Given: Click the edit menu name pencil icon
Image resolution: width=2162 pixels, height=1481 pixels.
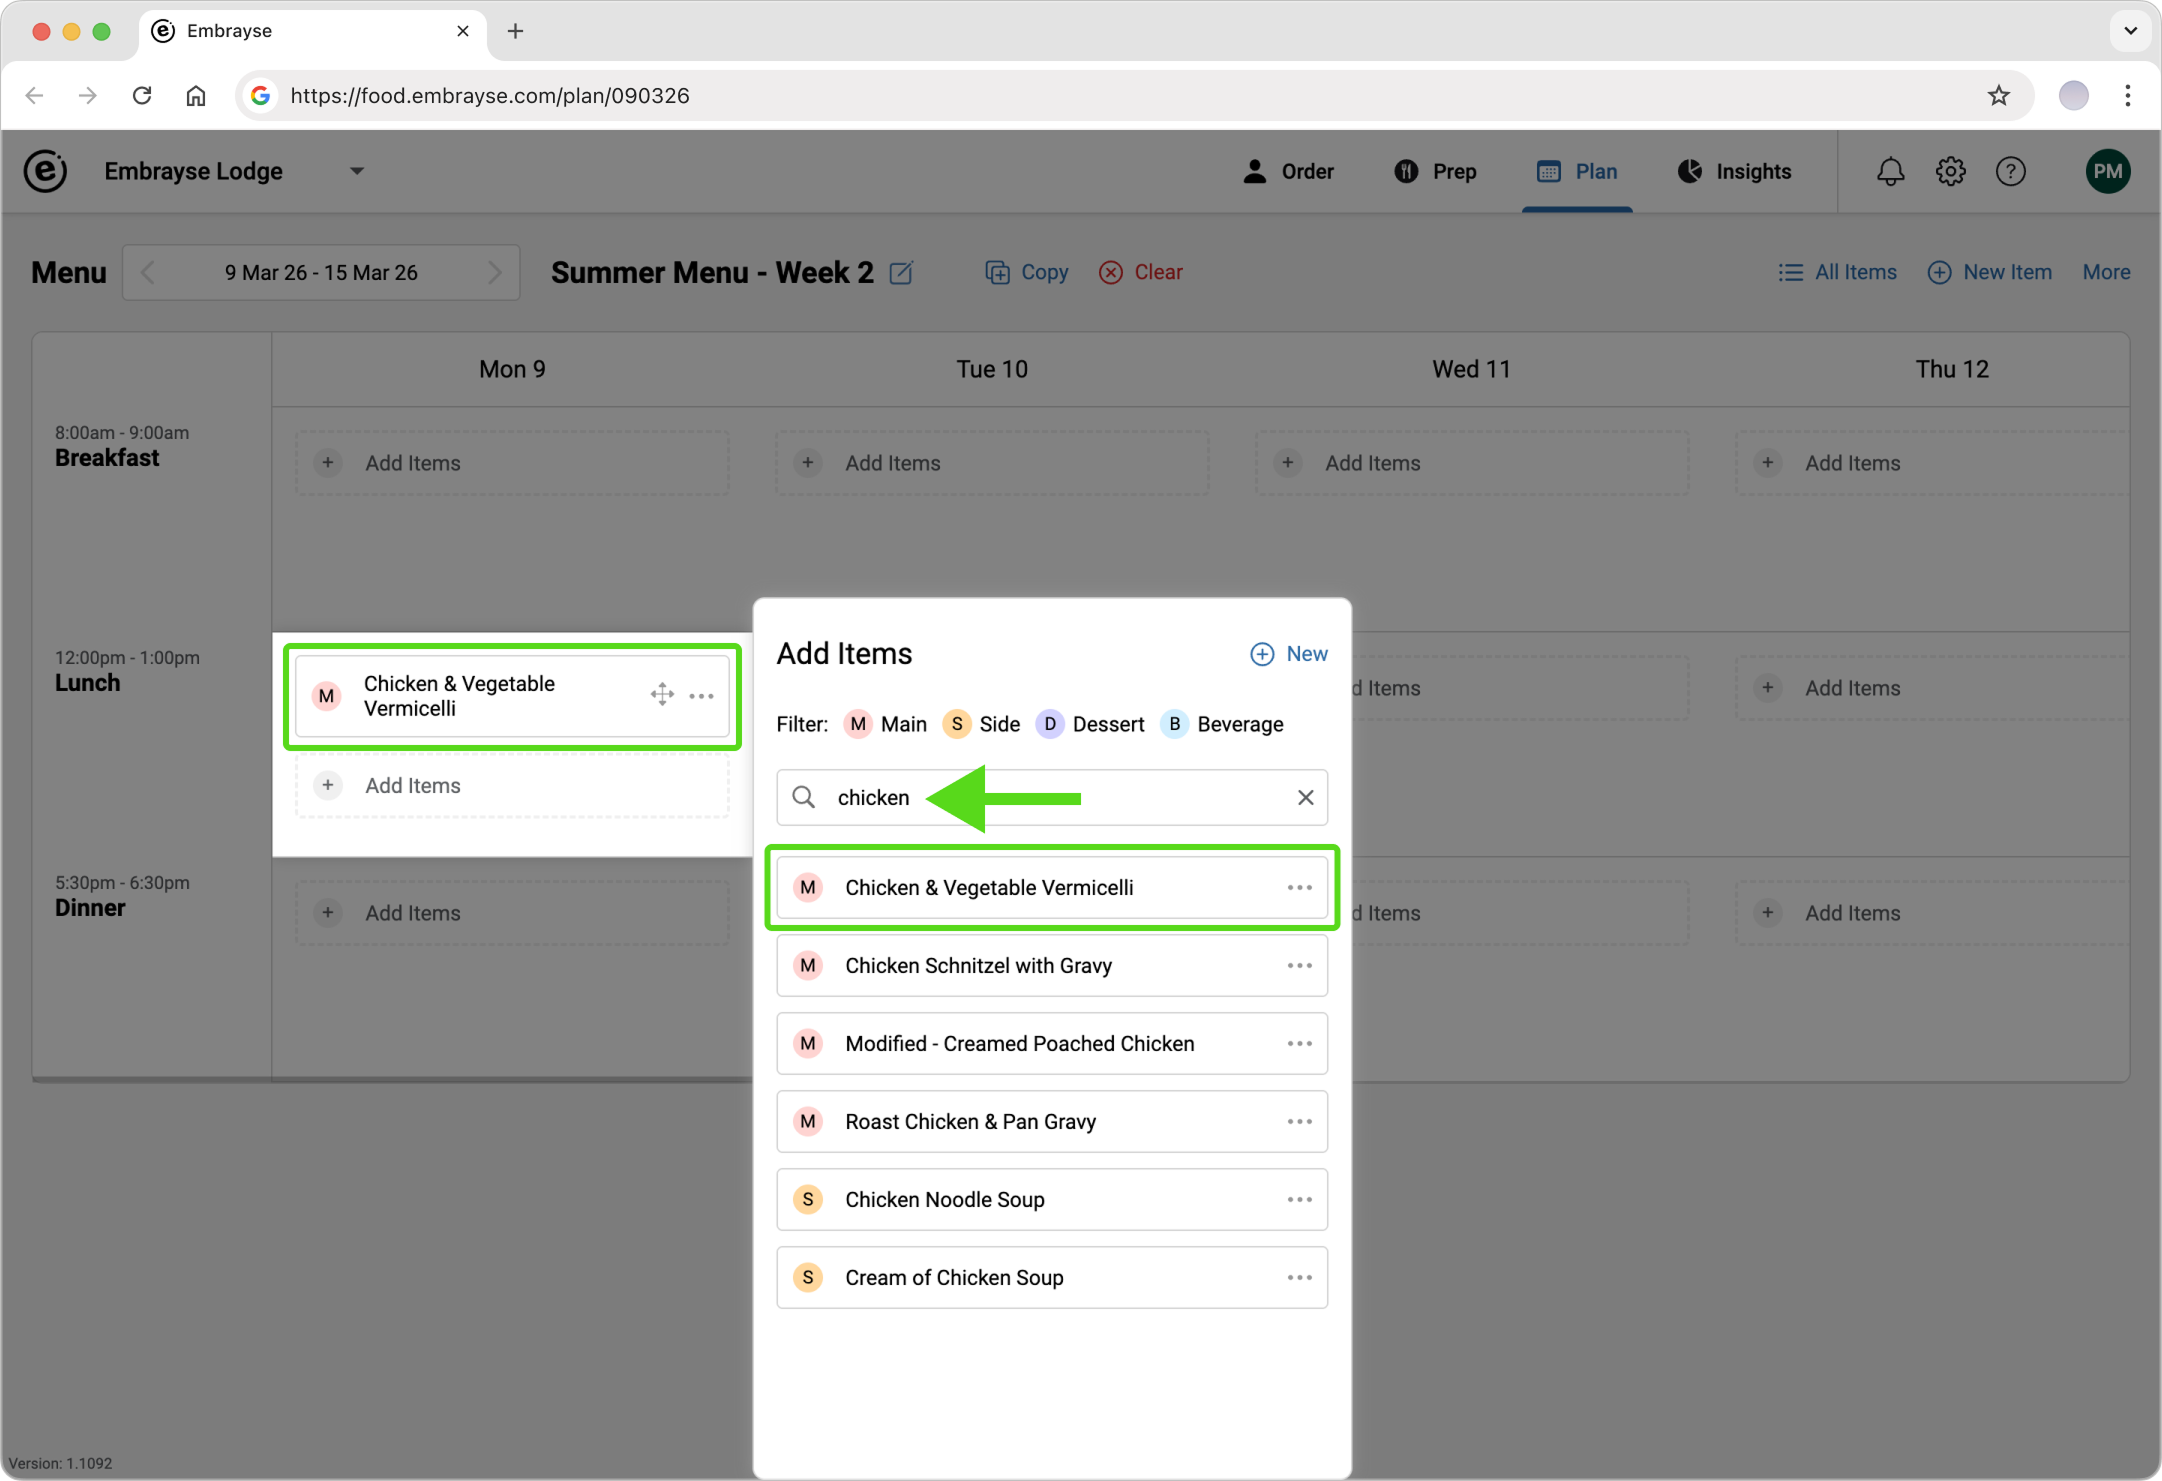Looking at the screenshot, I should click(x=901, y=272).
